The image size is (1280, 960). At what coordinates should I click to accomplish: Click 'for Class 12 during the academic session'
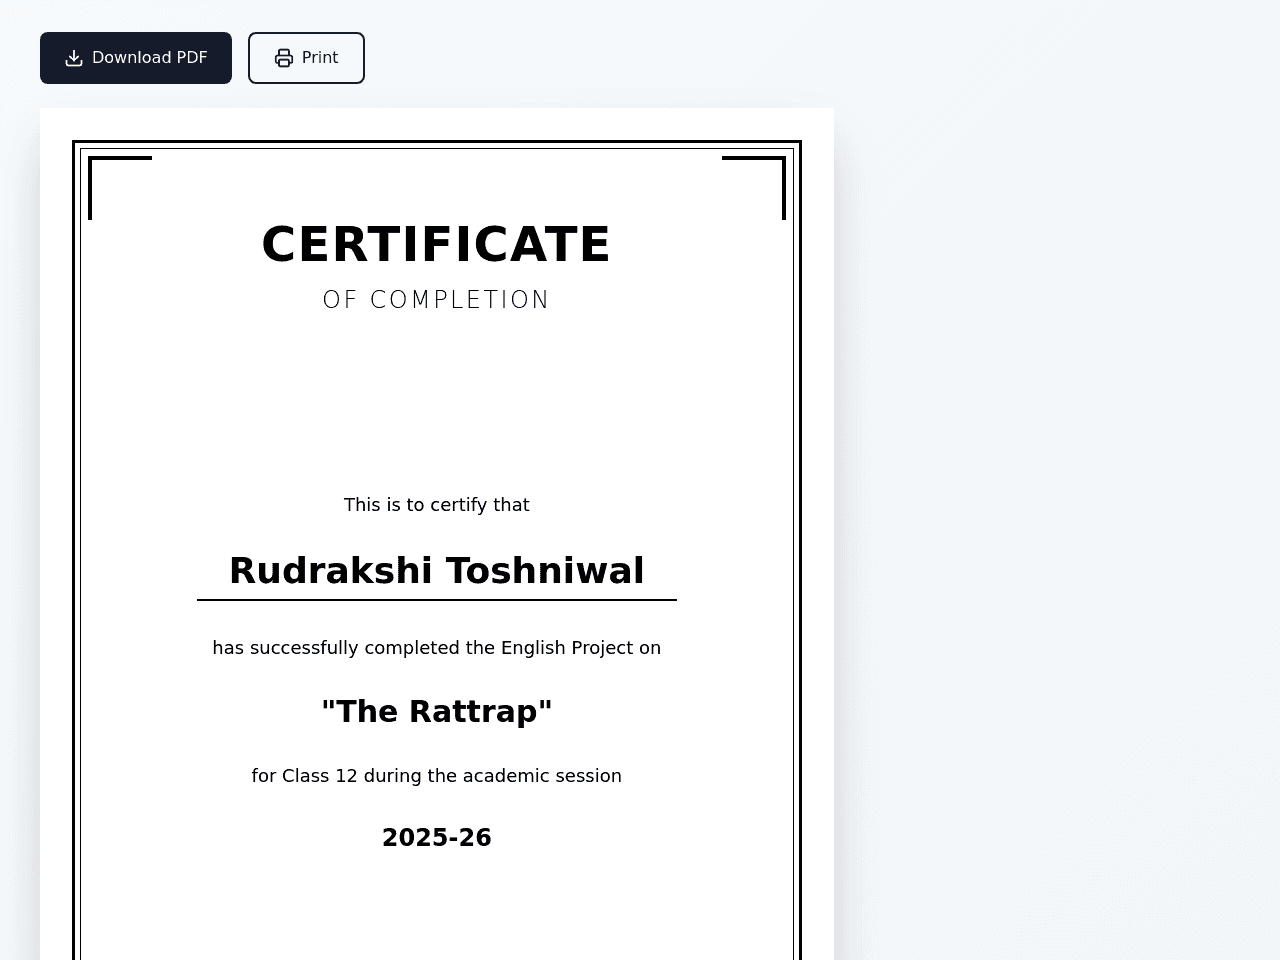[436, 776]
